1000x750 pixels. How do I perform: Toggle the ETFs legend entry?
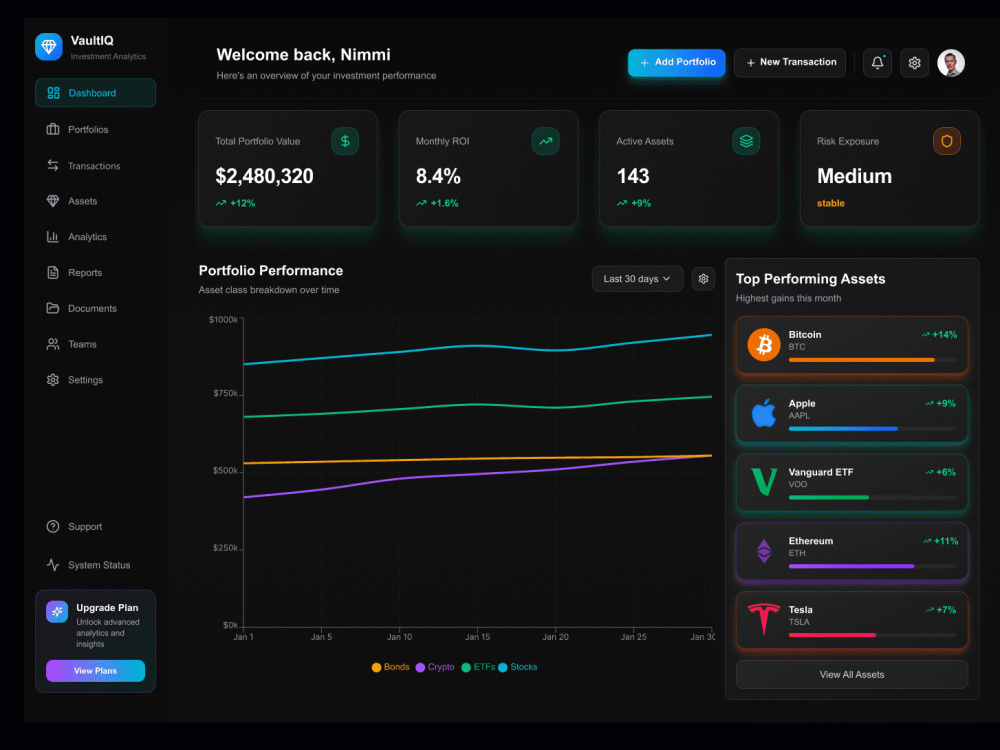click(x=478, y=667)
